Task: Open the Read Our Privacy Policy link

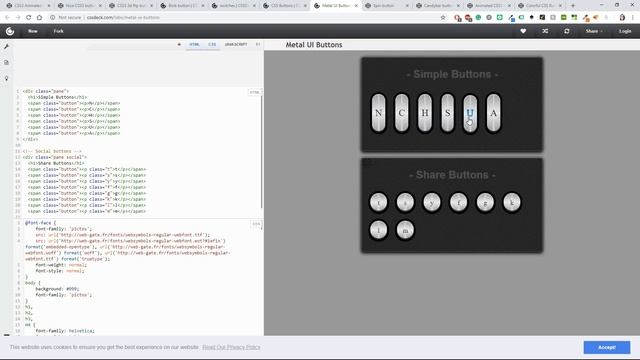Action: click(231, 347)
